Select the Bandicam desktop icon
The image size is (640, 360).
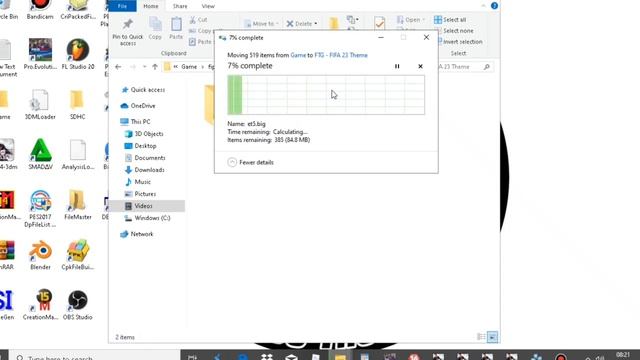(x=40, y=10)
